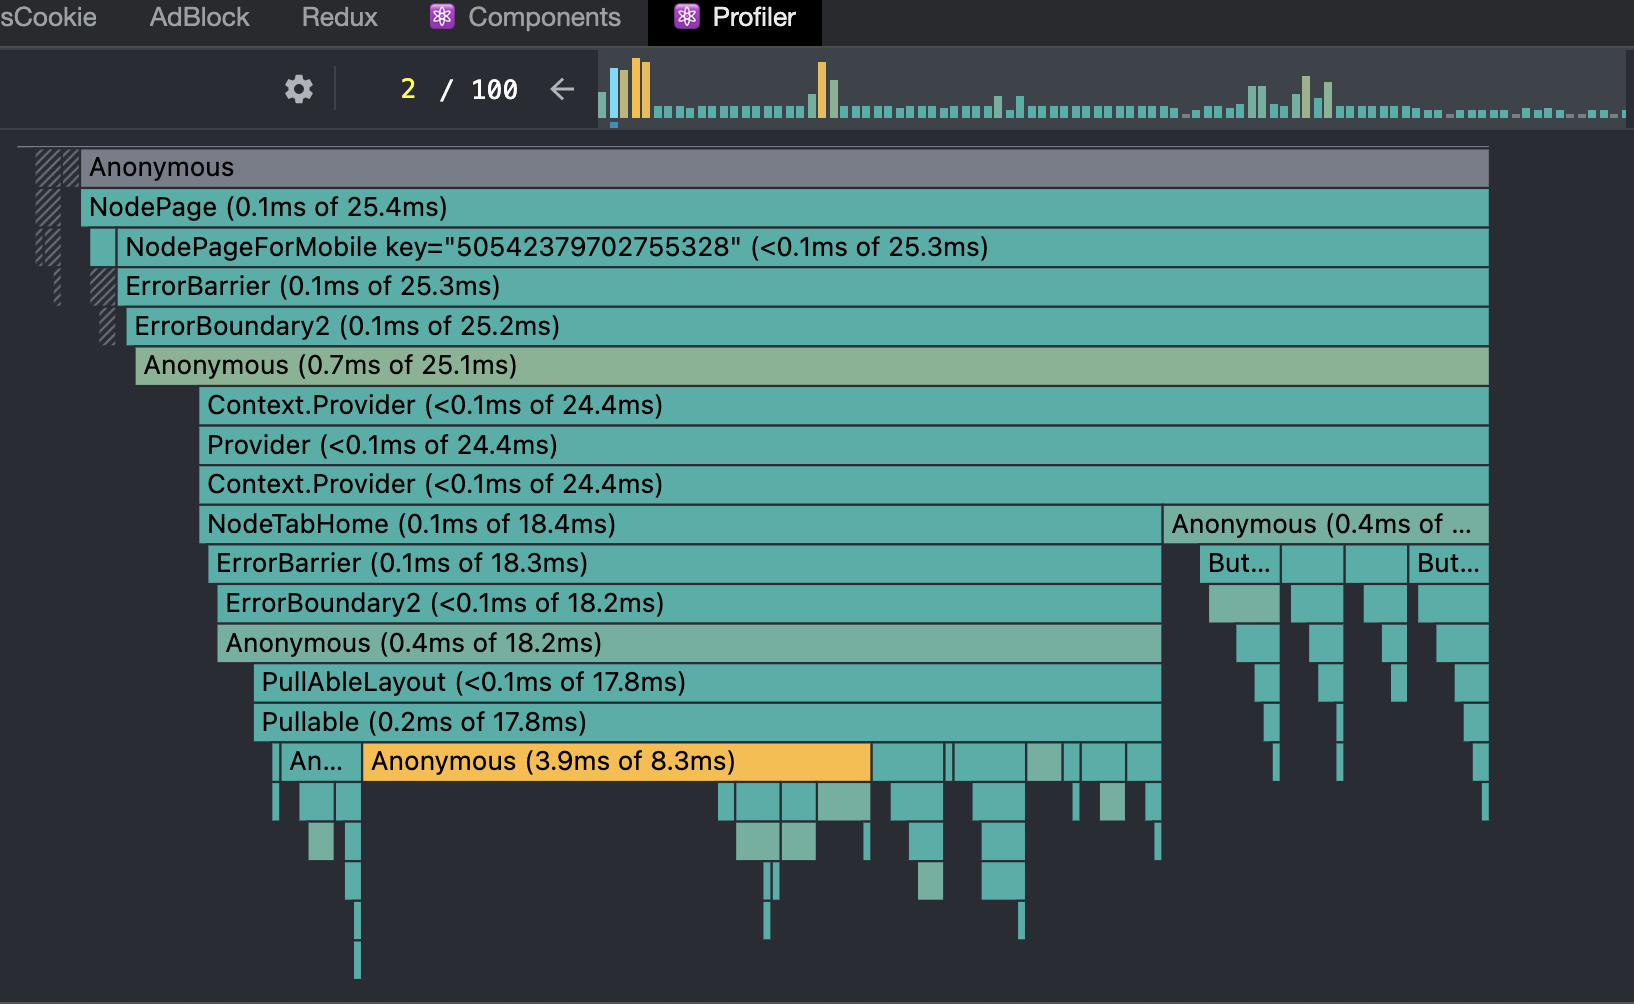
Task: Select the truncated 'An...' flame bar
Action: pyautogui.click(x=321, y=761)
